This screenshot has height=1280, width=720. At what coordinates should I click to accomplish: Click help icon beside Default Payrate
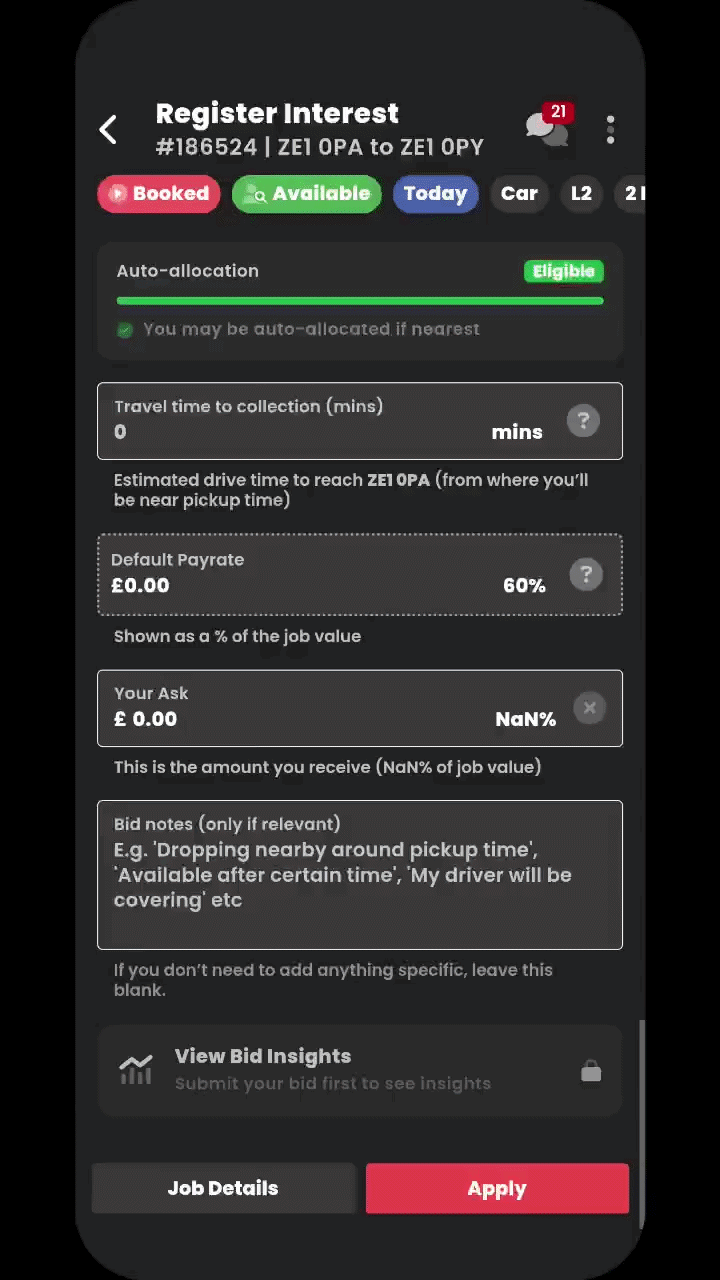(586, 575)
